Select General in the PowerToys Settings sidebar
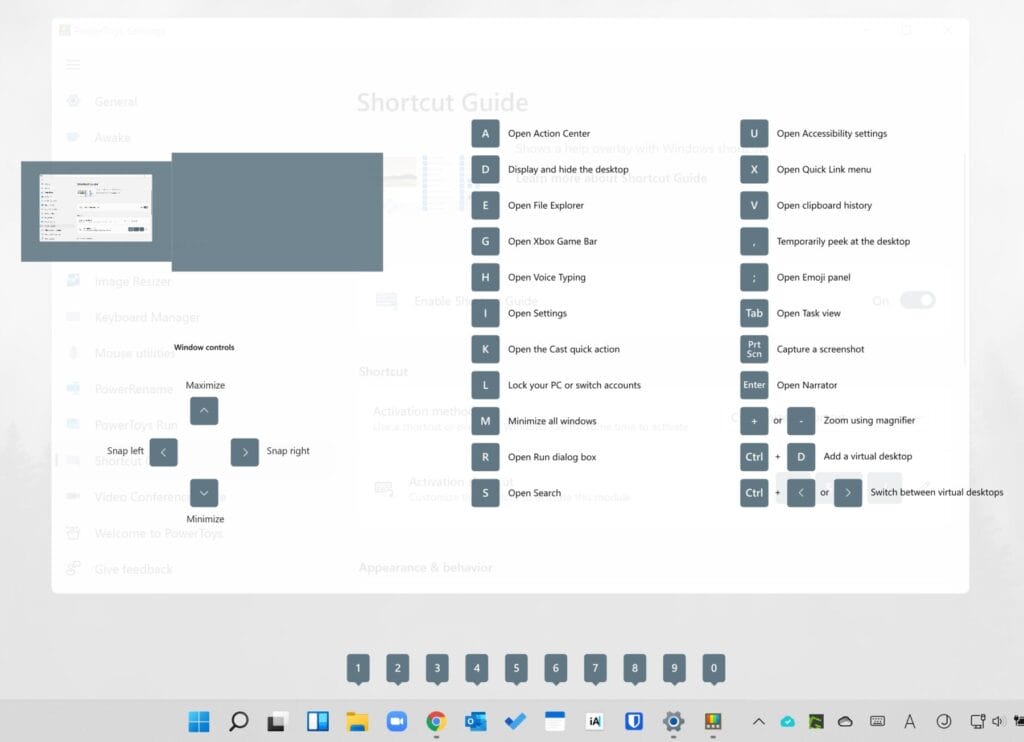This screenshot has width=1024, height=742. point(116,102)
